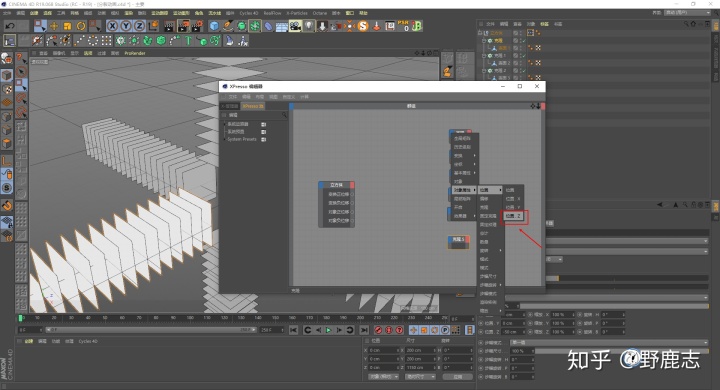The height and width of the screenshot is (390, 720).
Task: Expand the 克隆 object in object manager
Action: click(x=484, y=40)
